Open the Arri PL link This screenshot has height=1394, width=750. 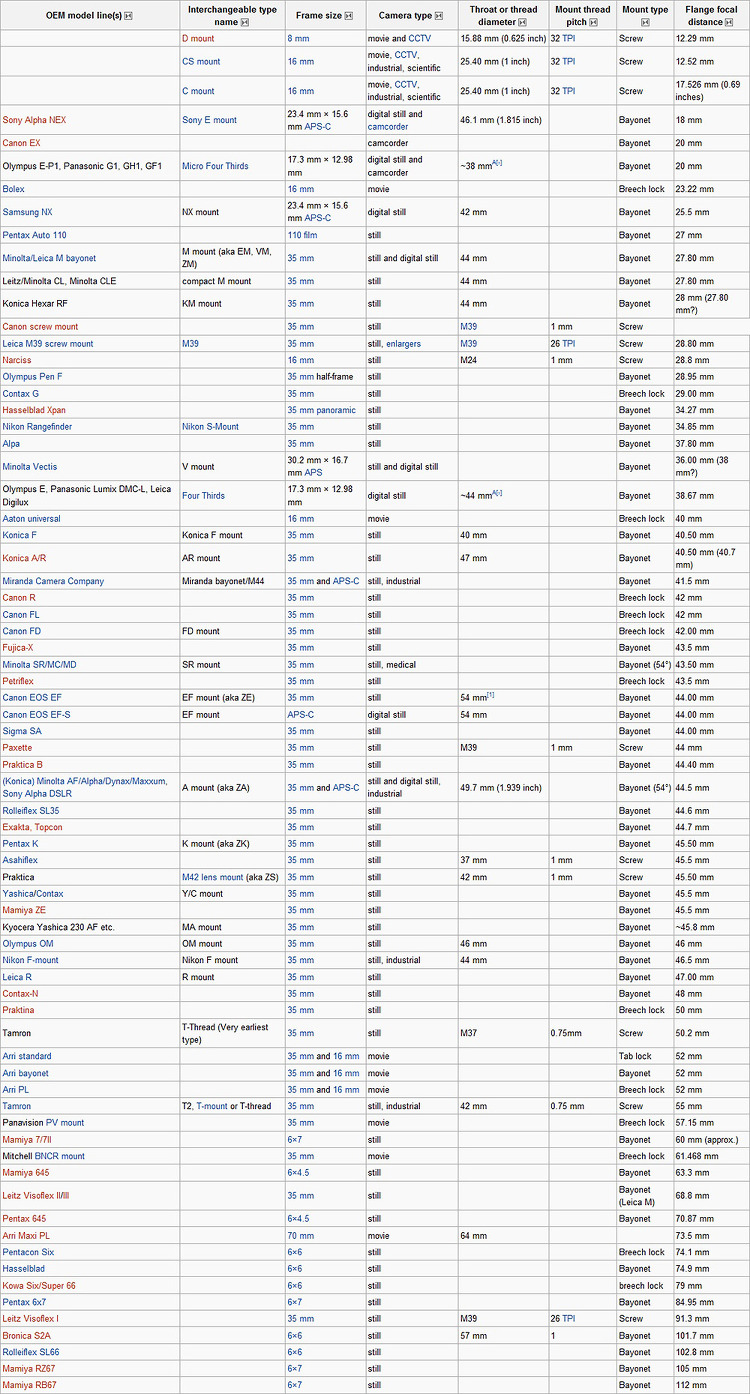point(16,1089)
